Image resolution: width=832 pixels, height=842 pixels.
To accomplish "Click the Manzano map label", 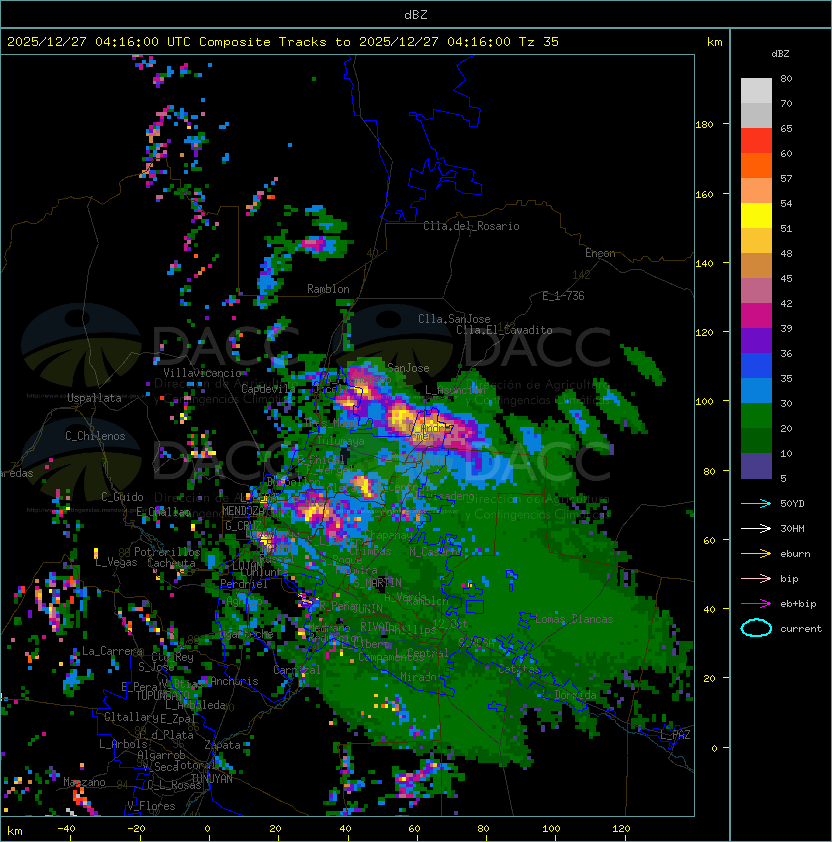I will click(84, 782).
